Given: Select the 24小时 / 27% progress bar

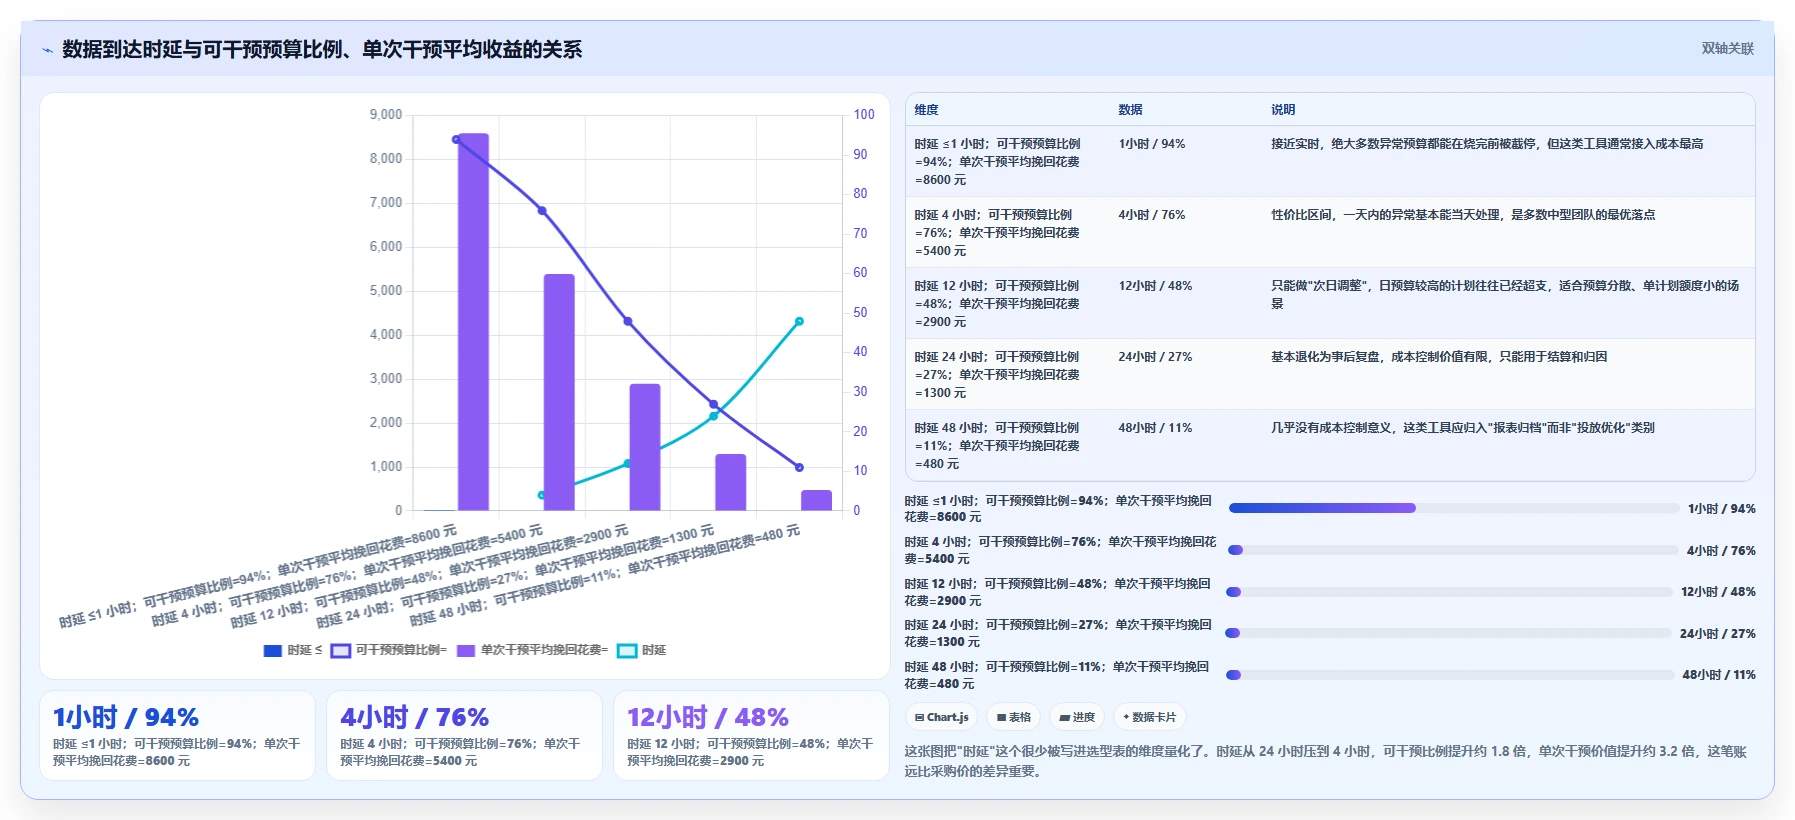Looking at the screenshot, I should pos(1448,633).
